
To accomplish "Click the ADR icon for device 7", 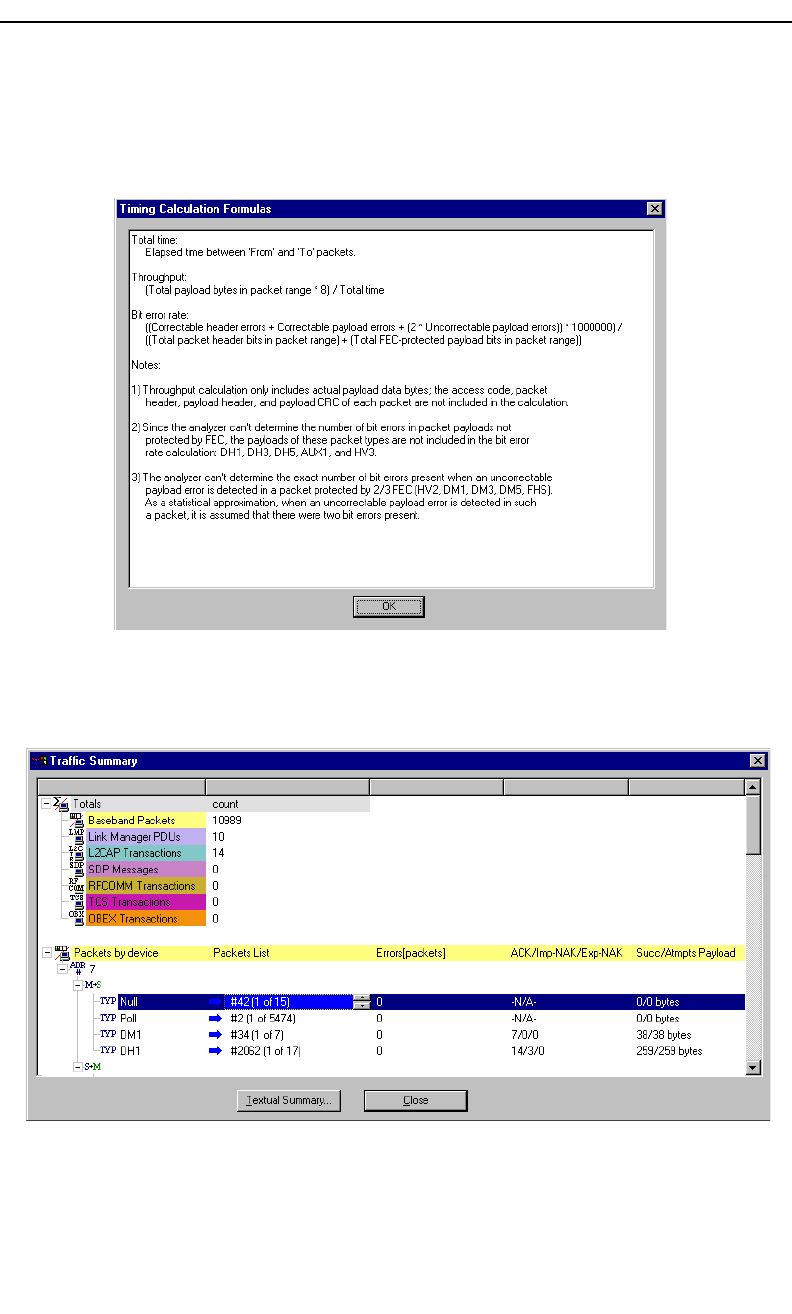I will point(77,969).
